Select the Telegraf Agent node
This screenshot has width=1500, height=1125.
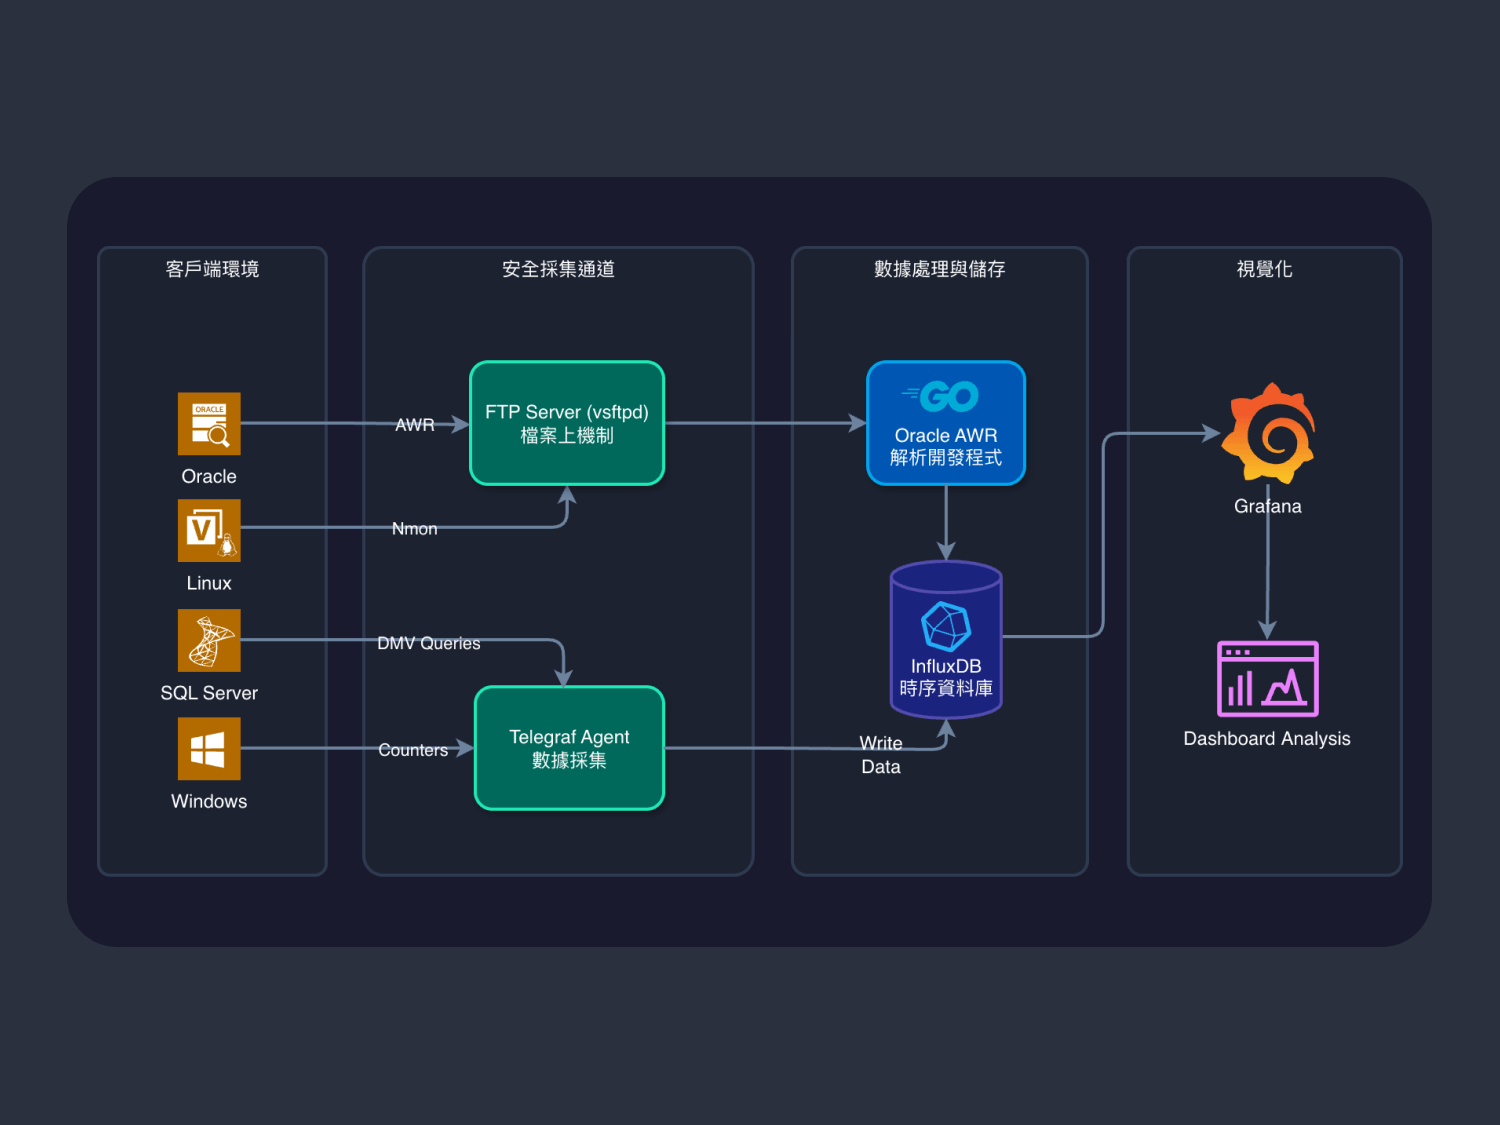569,748
